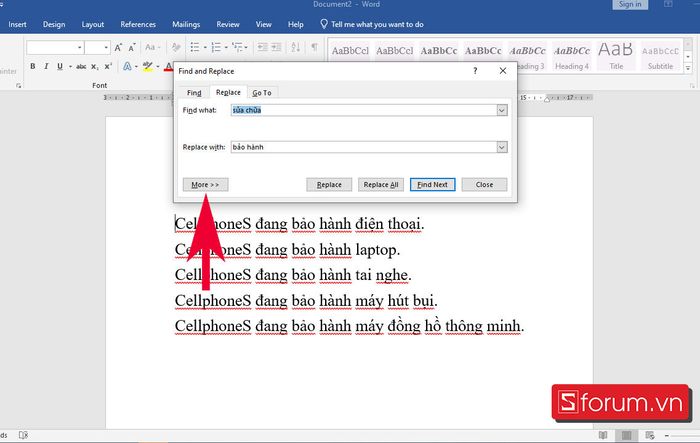The height and width of the screenshot is (443, 700).
Task: Open the Design ribbon tab
Action: click(54, 24)
